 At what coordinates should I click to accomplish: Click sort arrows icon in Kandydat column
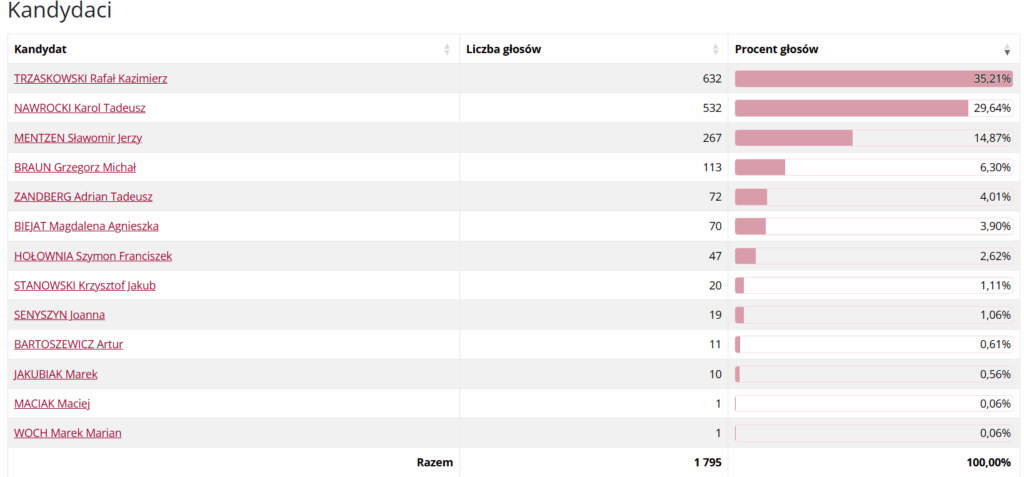[447, 50]
